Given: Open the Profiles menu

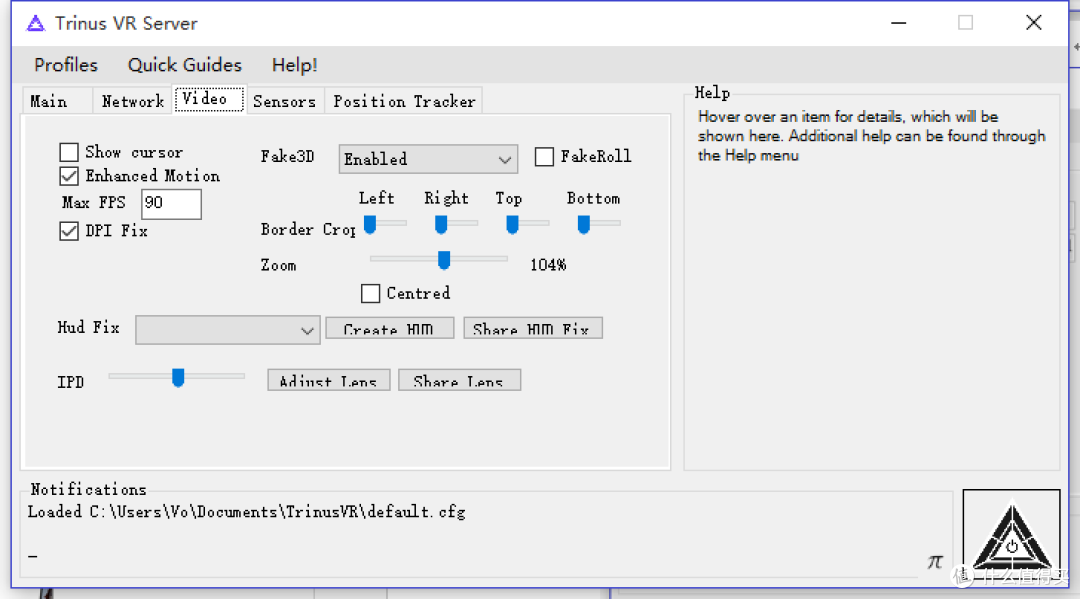Looking at the screenshot, I should 66,65.
